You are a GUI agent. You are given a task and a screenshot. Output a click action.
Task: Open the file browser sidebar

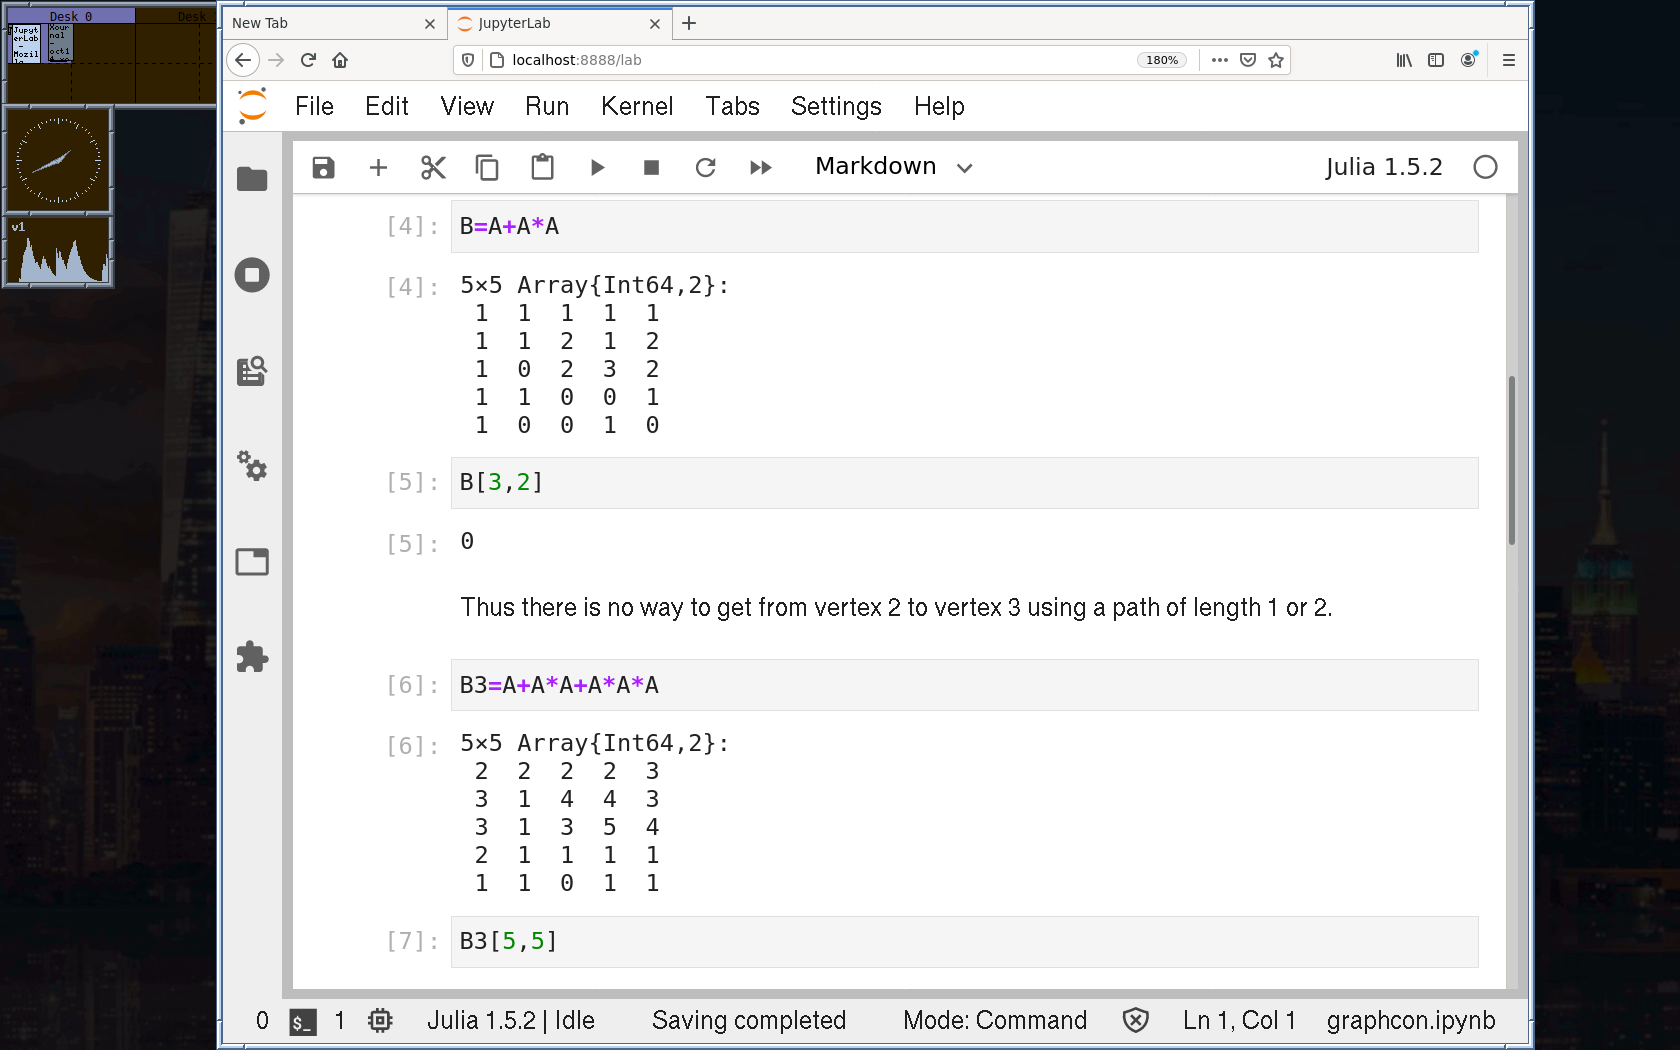click(x=252, y=179)
